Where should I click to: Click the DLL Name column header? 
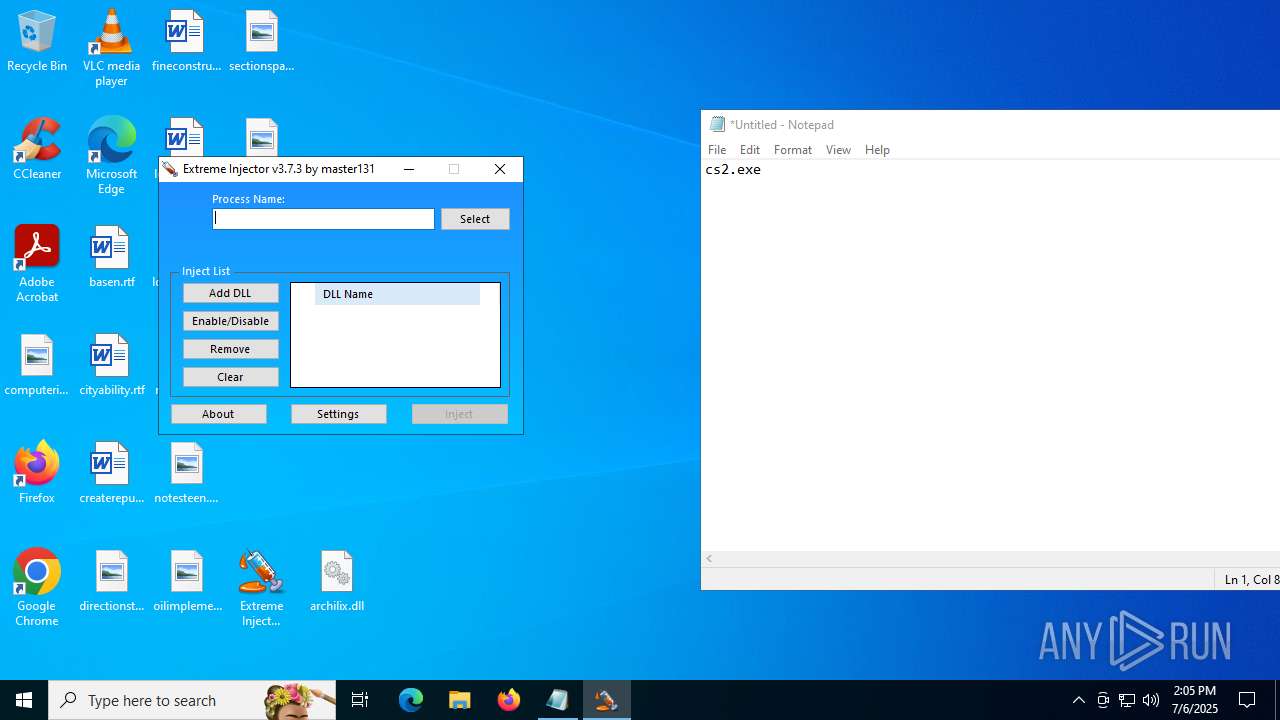[x=397, y=294]
